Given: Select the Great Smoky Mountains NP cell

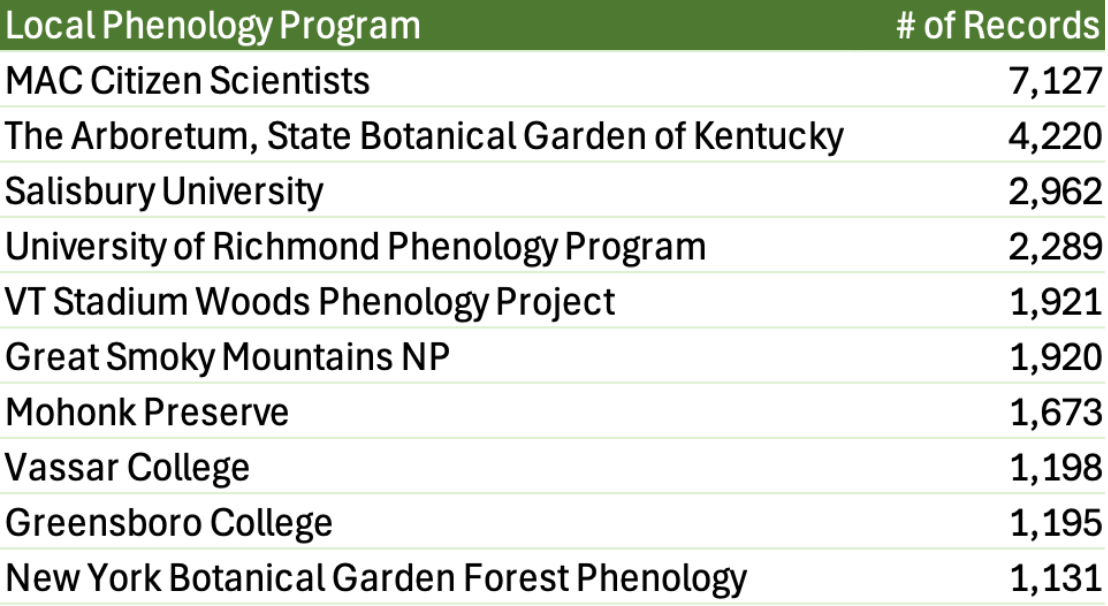Looking at the screenshot, I should 227,357.
